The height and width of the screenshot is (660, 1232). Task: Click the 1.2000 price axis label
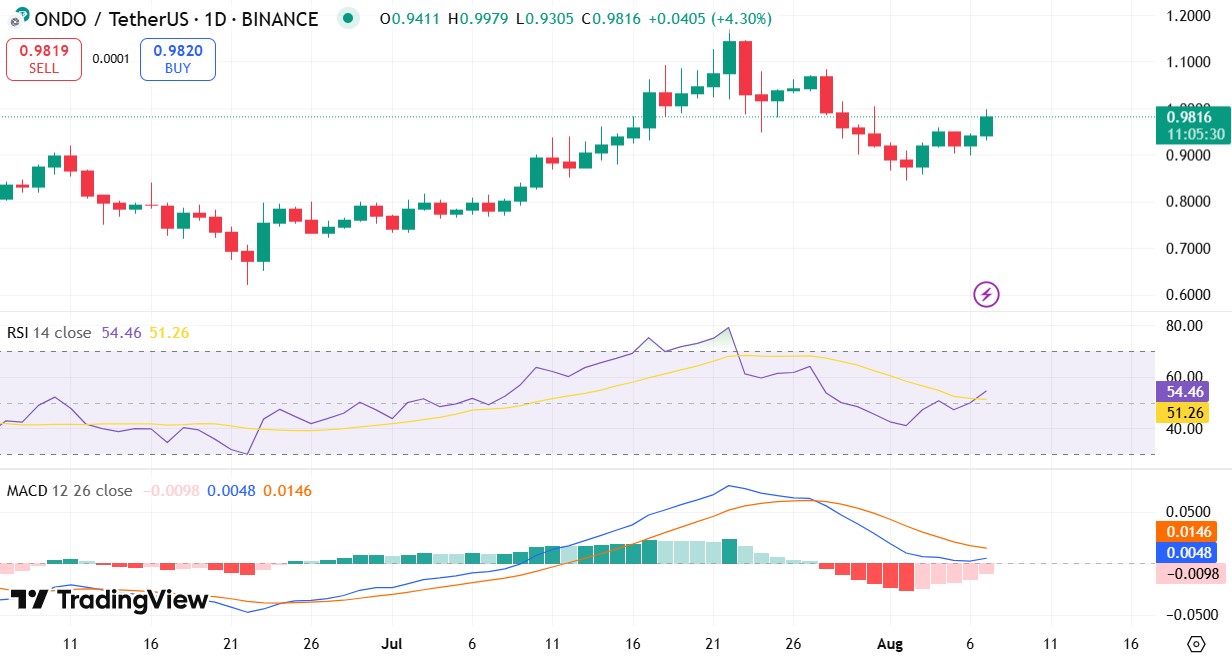1190,16
